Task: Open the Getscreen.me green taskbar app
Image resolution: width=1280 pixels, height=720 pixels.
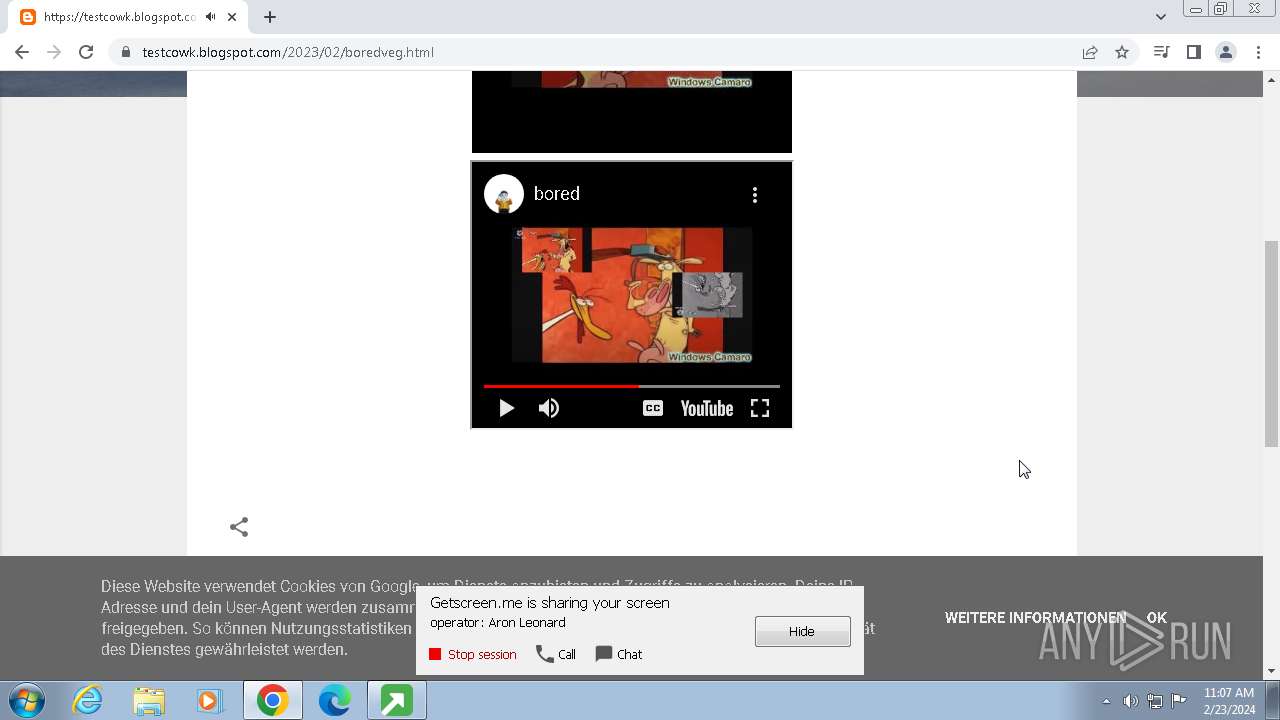Action: click(396, 701)
